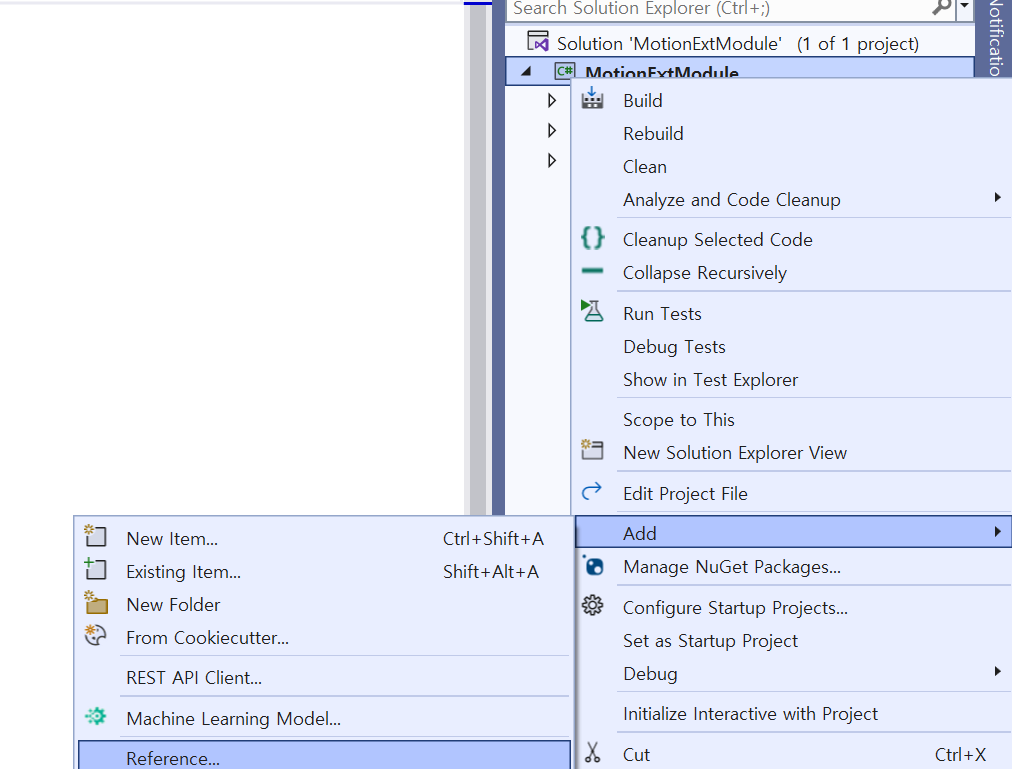Choose New Solution Explorer View

click(793, 453)
